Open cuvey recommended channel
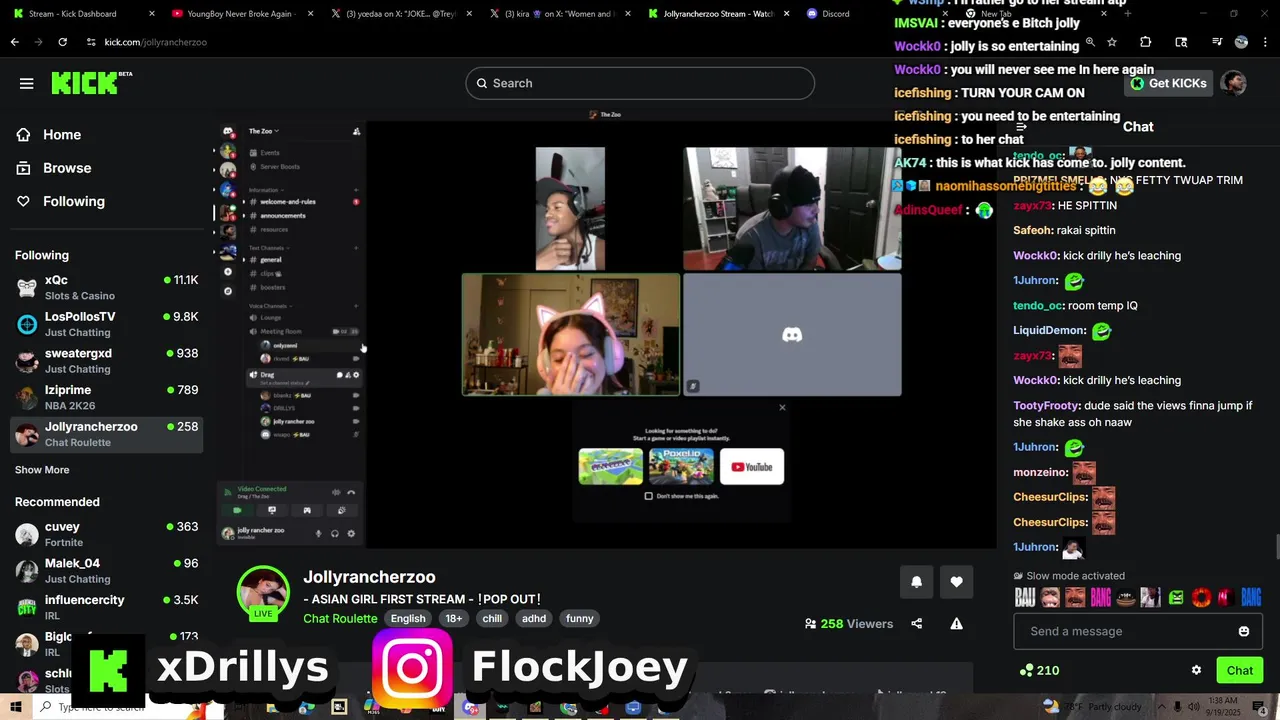 point(107,534)
